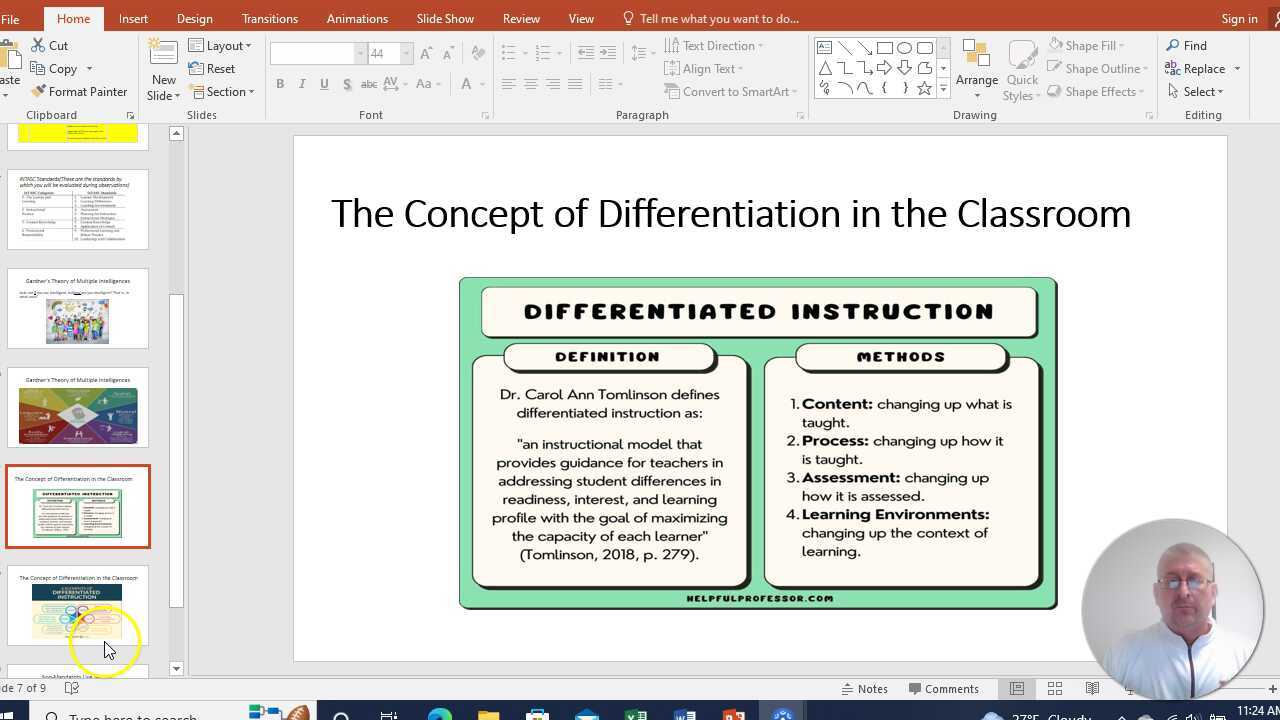Toggle Italic text formatting

pos(302,85)
